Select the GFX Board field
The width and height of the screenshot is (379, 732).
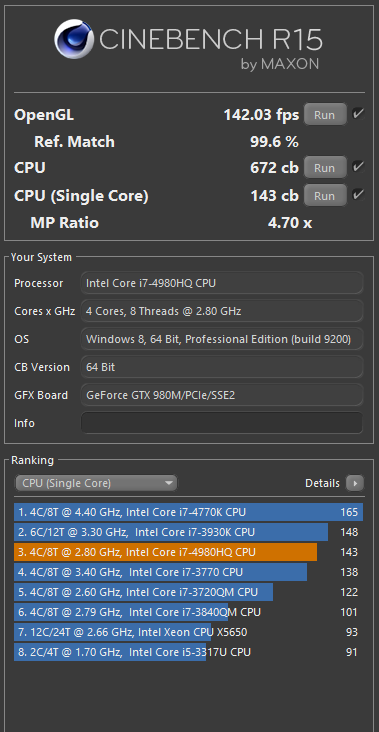coord(222,395)
